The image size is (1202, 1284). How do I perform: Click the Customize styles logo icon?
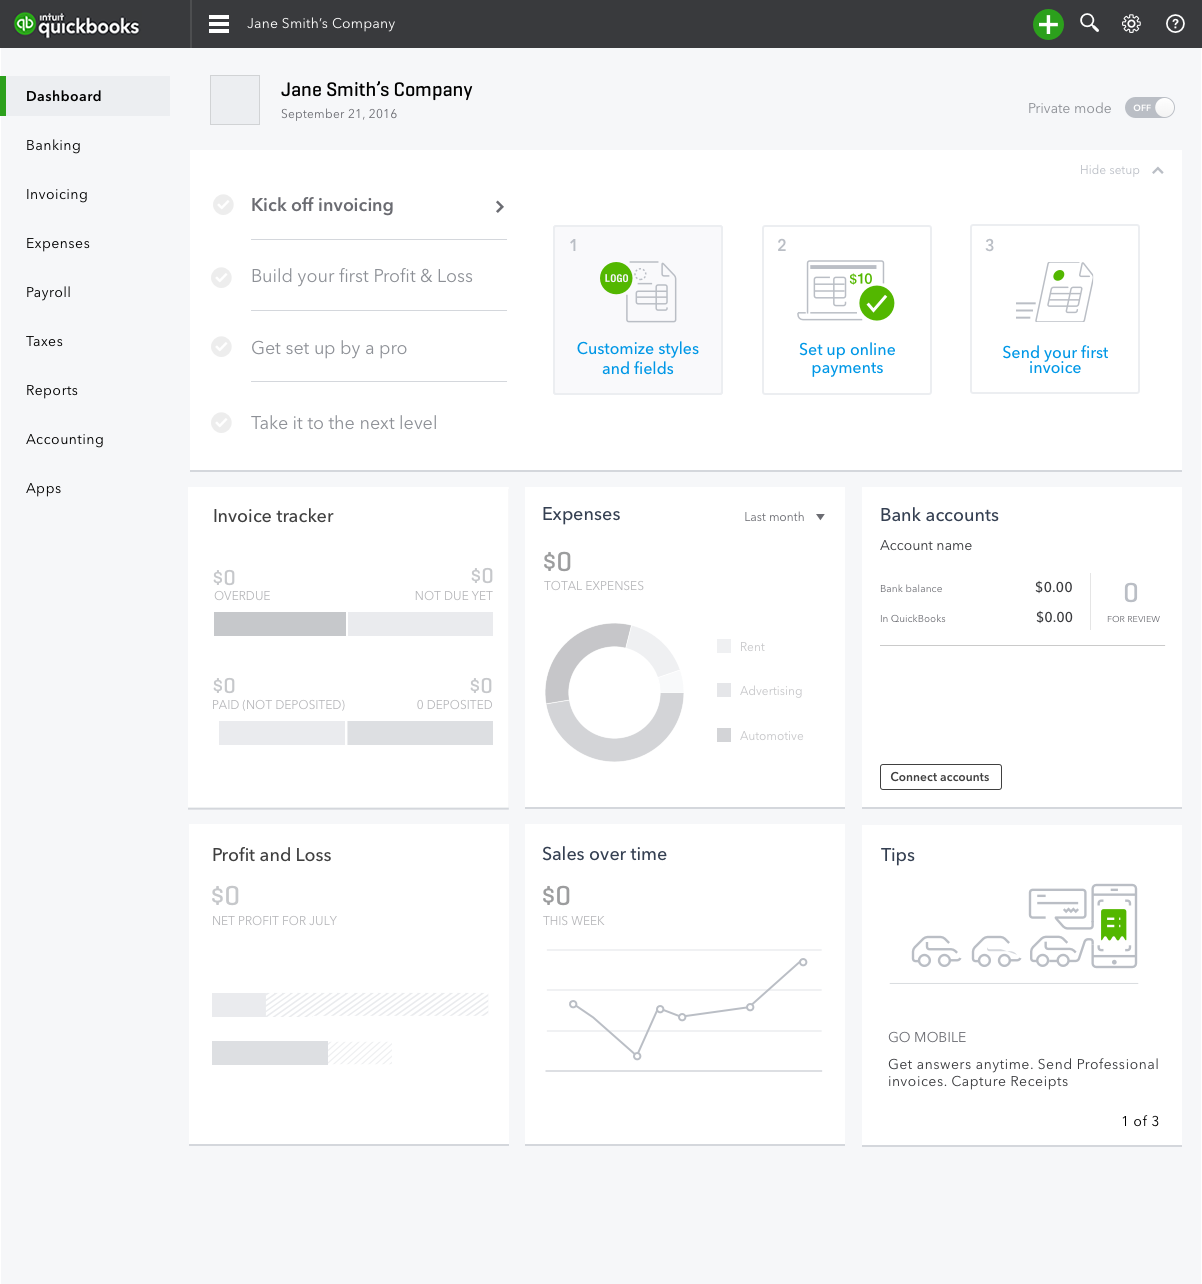click(x=638, y=291)
